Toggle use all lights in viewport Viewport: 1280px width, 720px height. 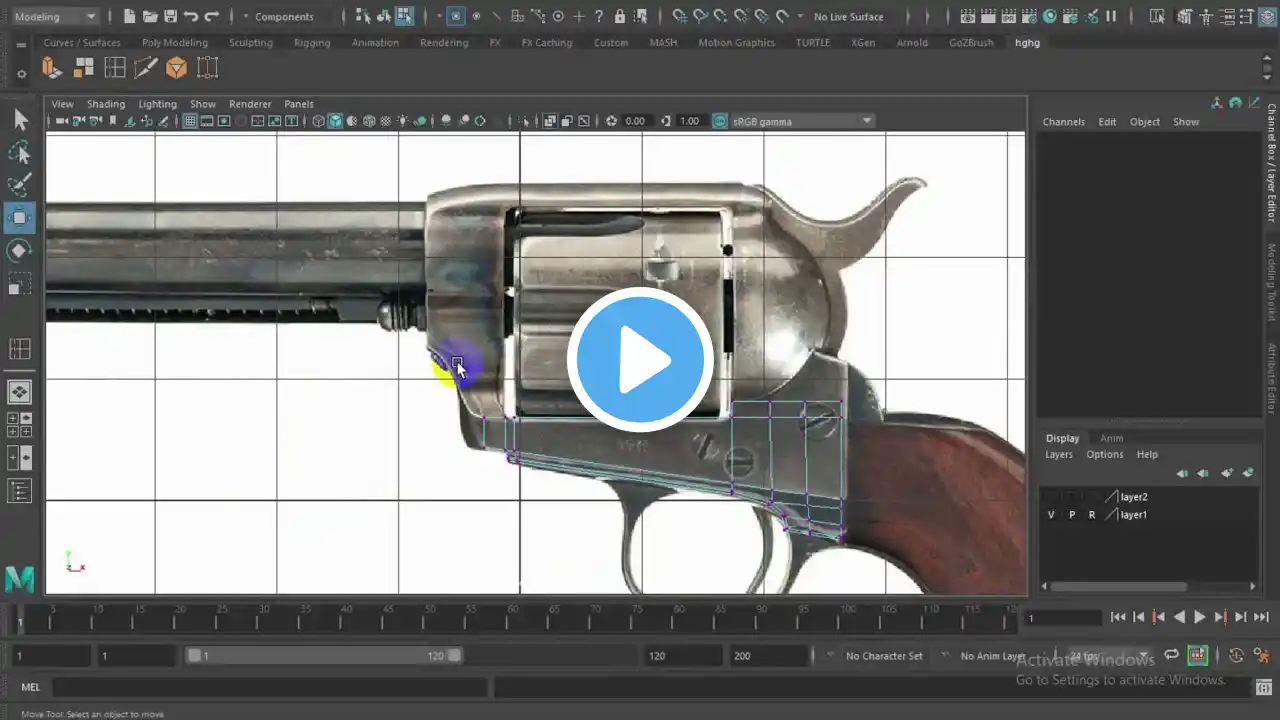(402, 121)
